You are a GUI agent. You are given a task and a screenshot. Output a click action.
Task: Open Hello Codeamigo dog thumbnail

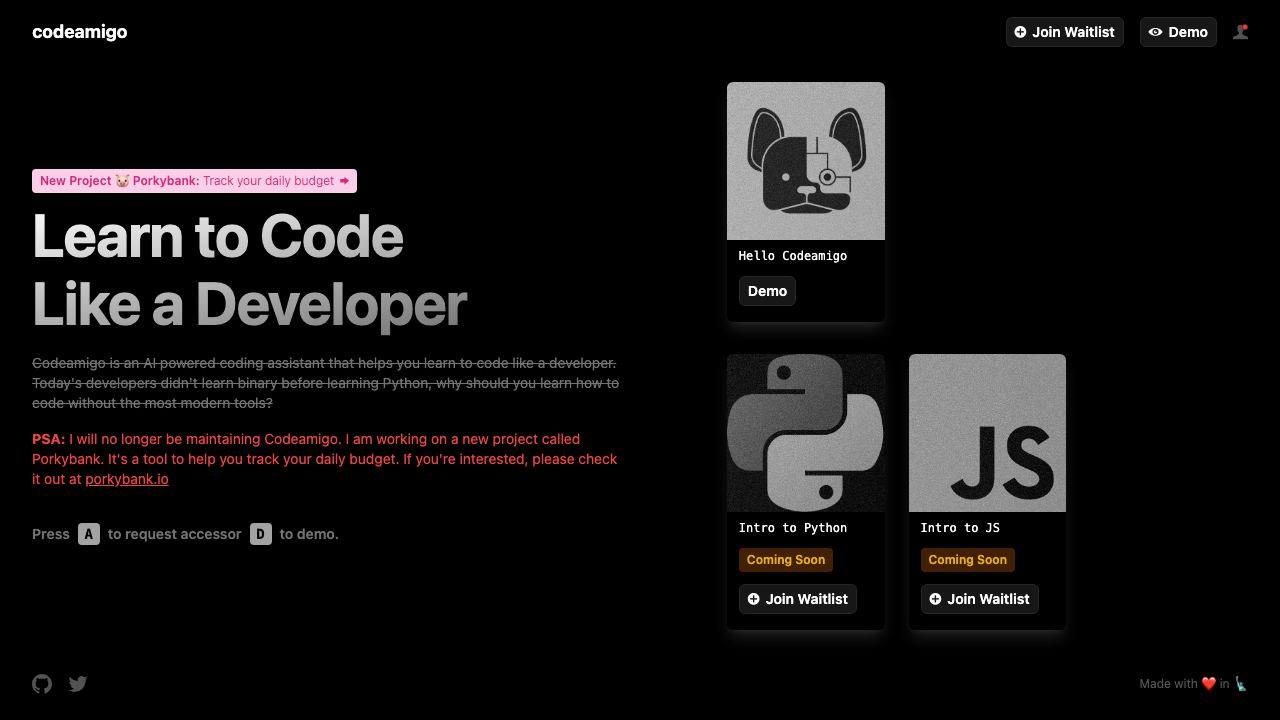(806, 161)
